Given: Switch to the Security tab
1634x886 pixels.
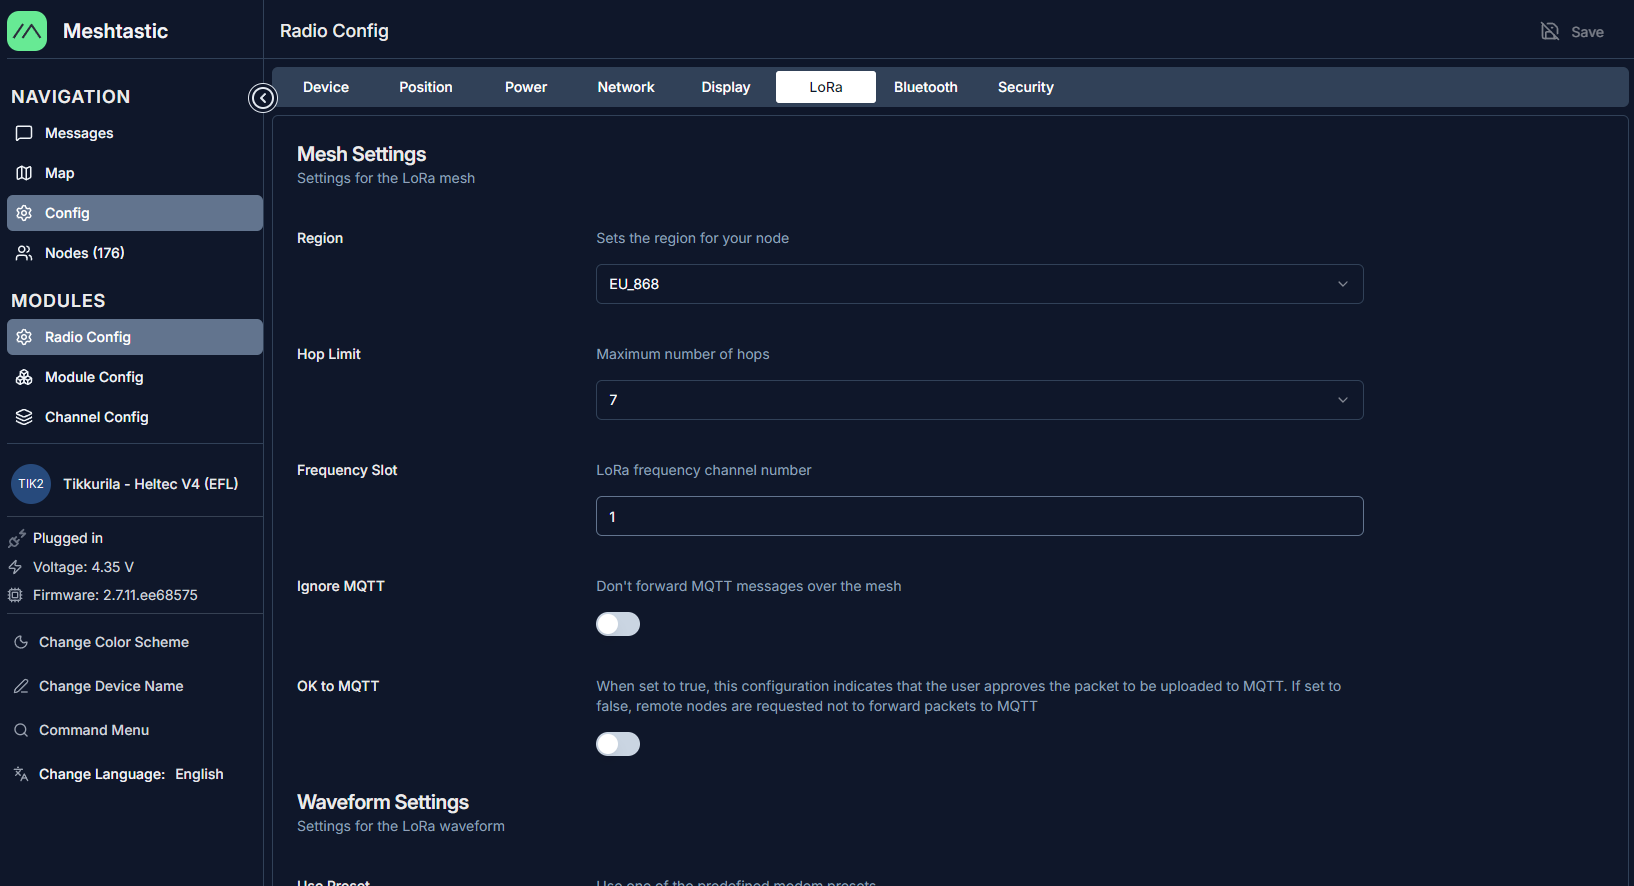Looking at the screenshot, I should (1025, 87).
